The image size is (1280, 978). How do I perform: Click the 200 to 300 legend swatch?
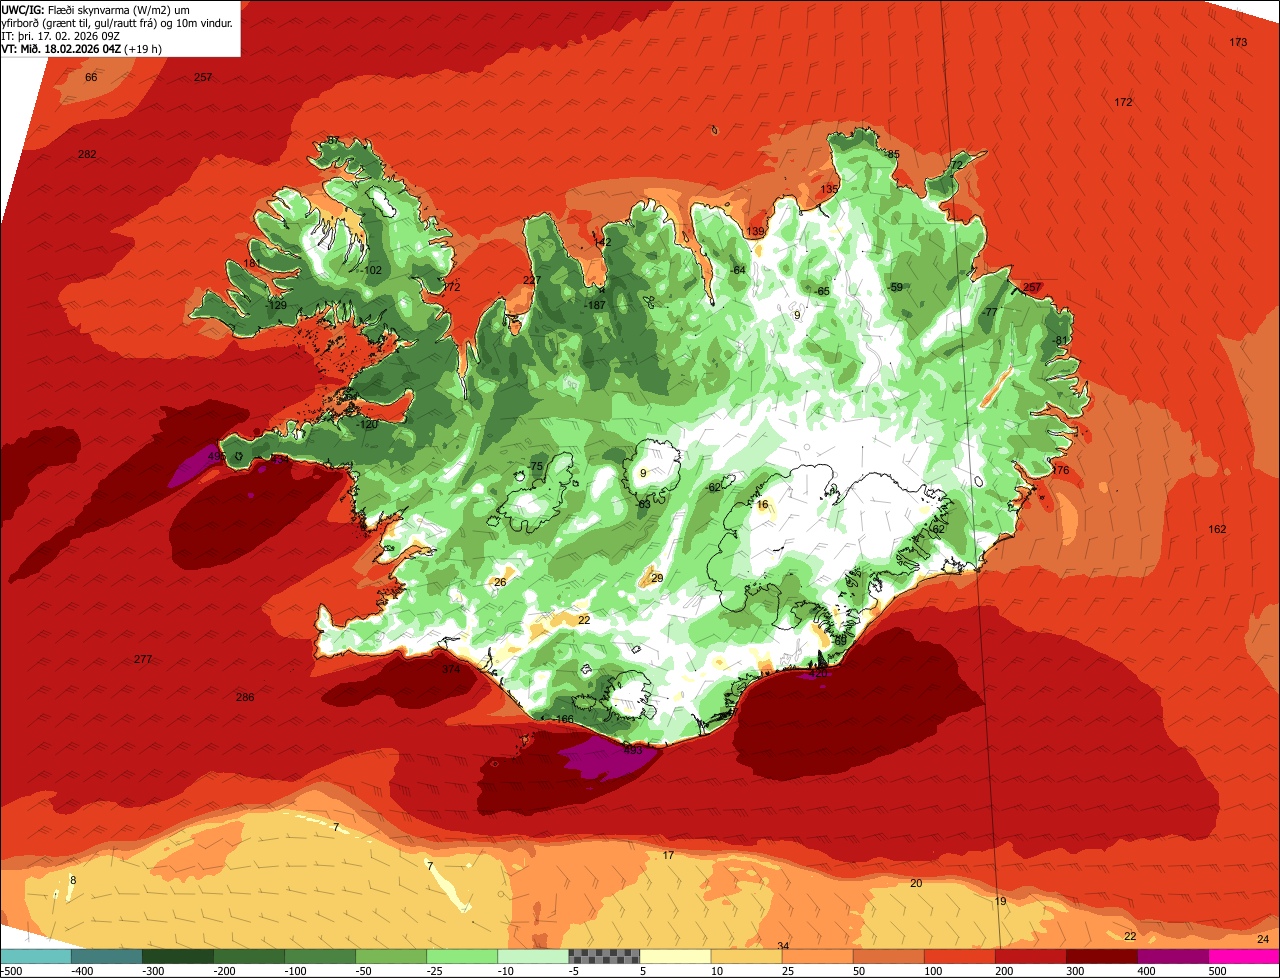[x=1029, y=956]
